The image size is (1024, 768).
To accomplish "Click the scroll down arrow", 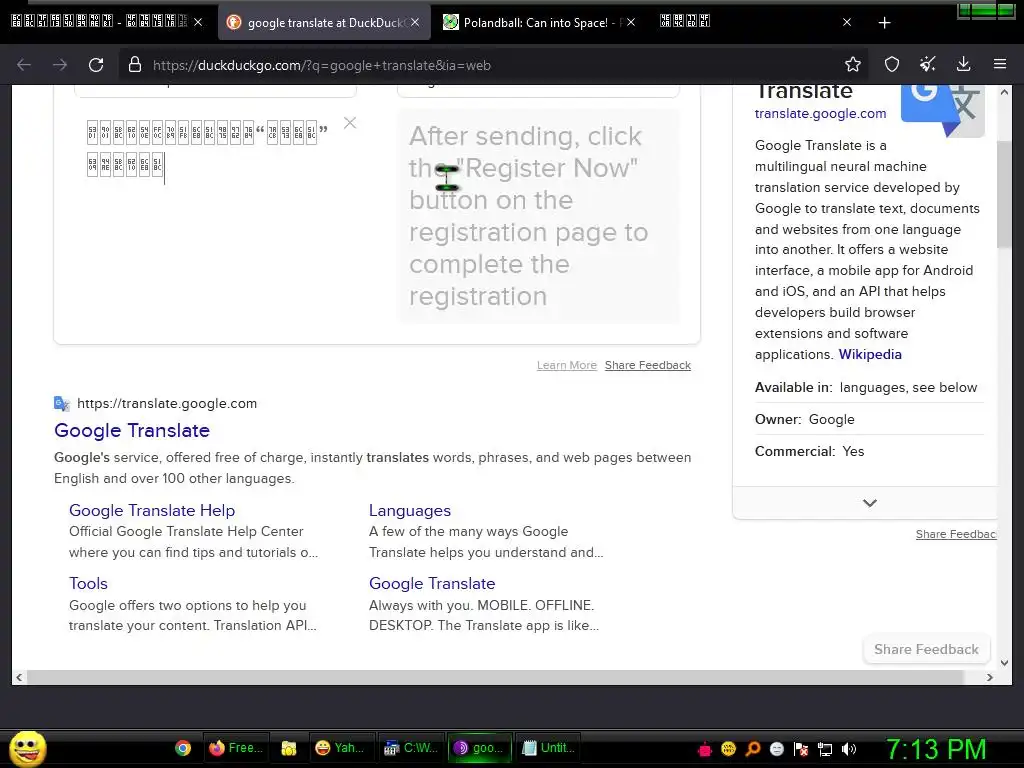I will [x=1004, y=662].
